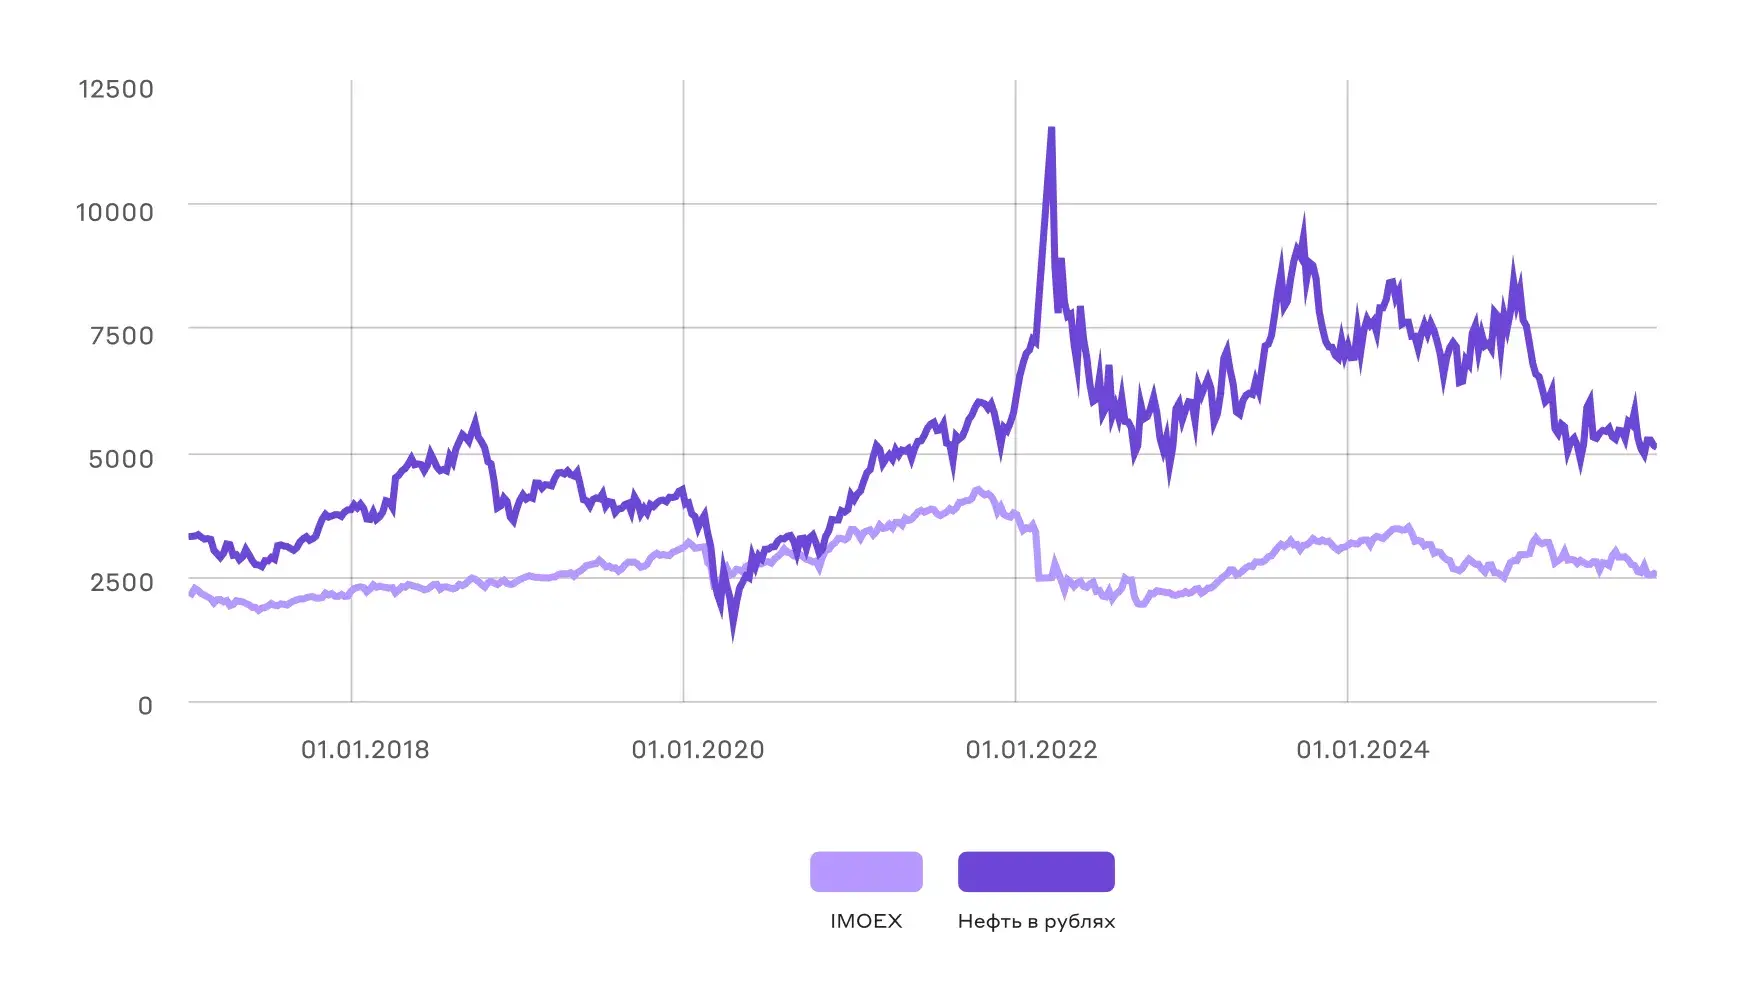Click the 5000 y-axis label
The image size is (1738, 1005).
pos(121,459)
